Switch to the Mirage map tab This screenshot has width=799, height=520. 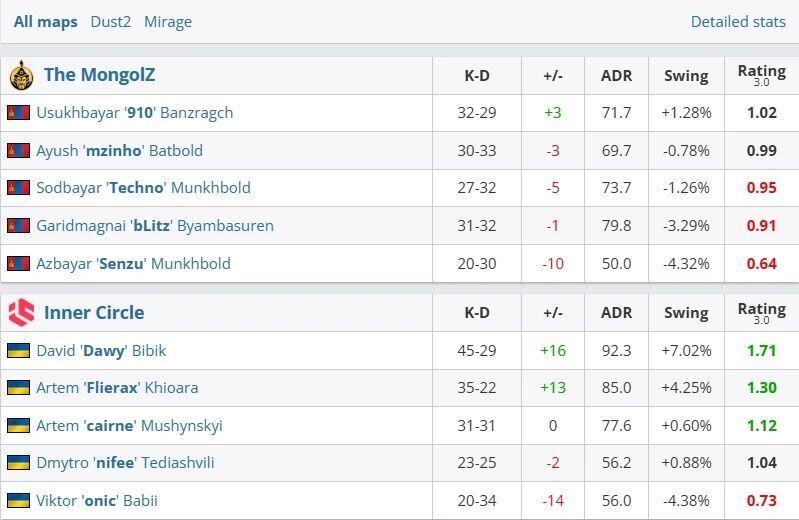(x=167, y=21)
